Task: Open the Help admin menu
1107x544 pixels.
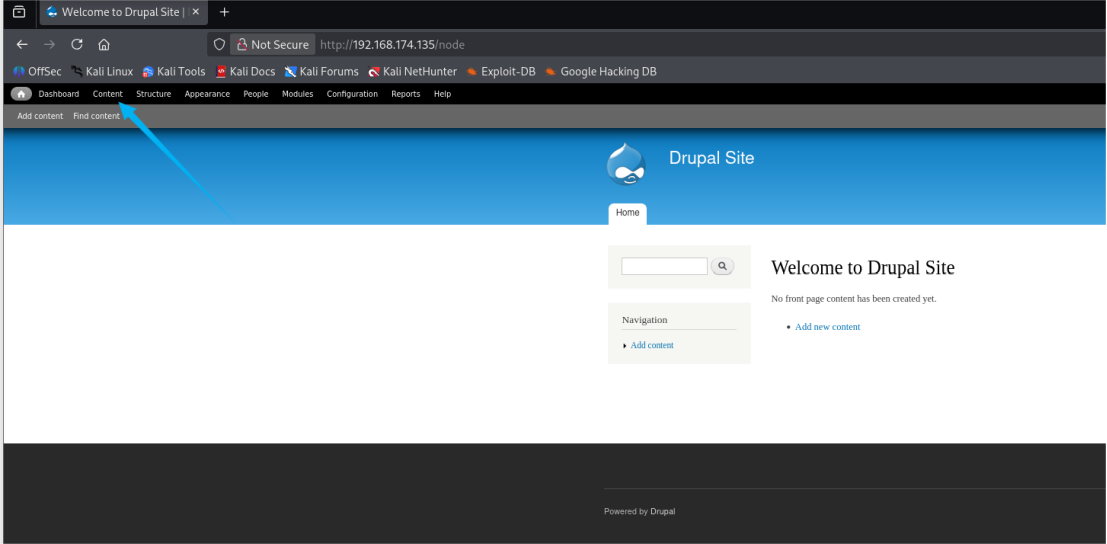Action: tap(442, 94)
